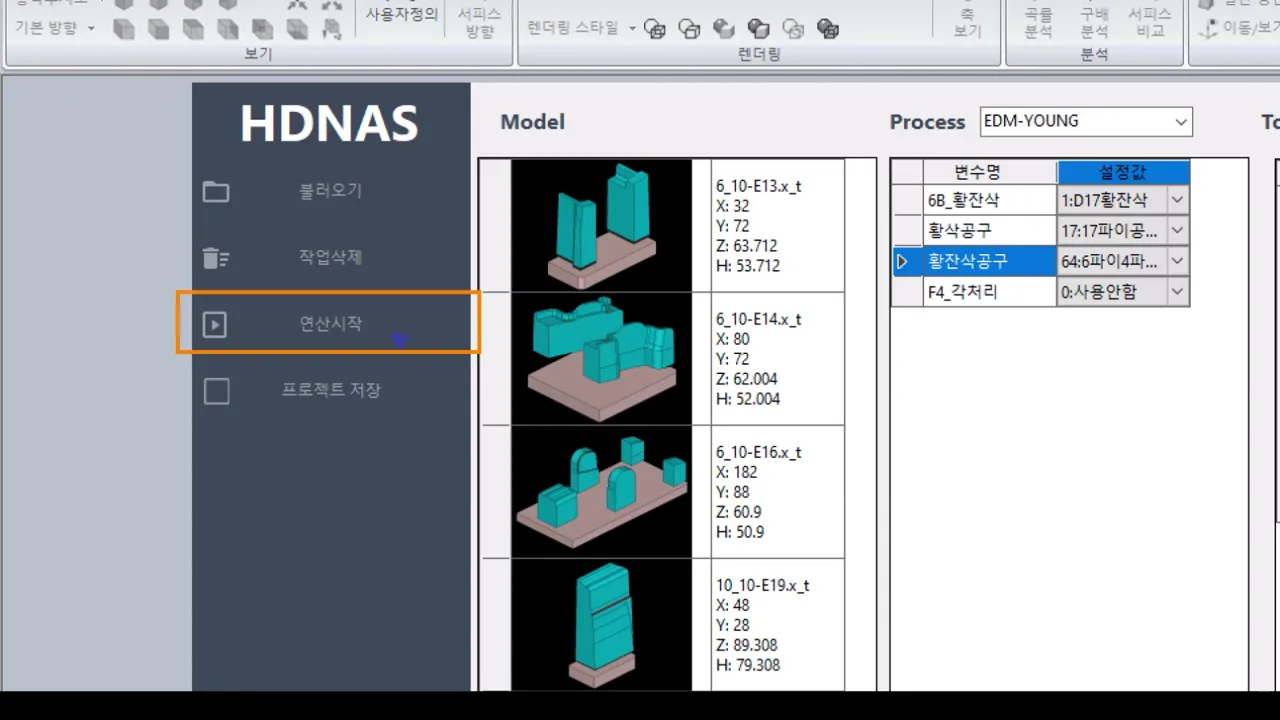Click the folder icon beside 불러오기
Image resolution: width=1280 pixels, height=720 pixels.
(216, 192)
